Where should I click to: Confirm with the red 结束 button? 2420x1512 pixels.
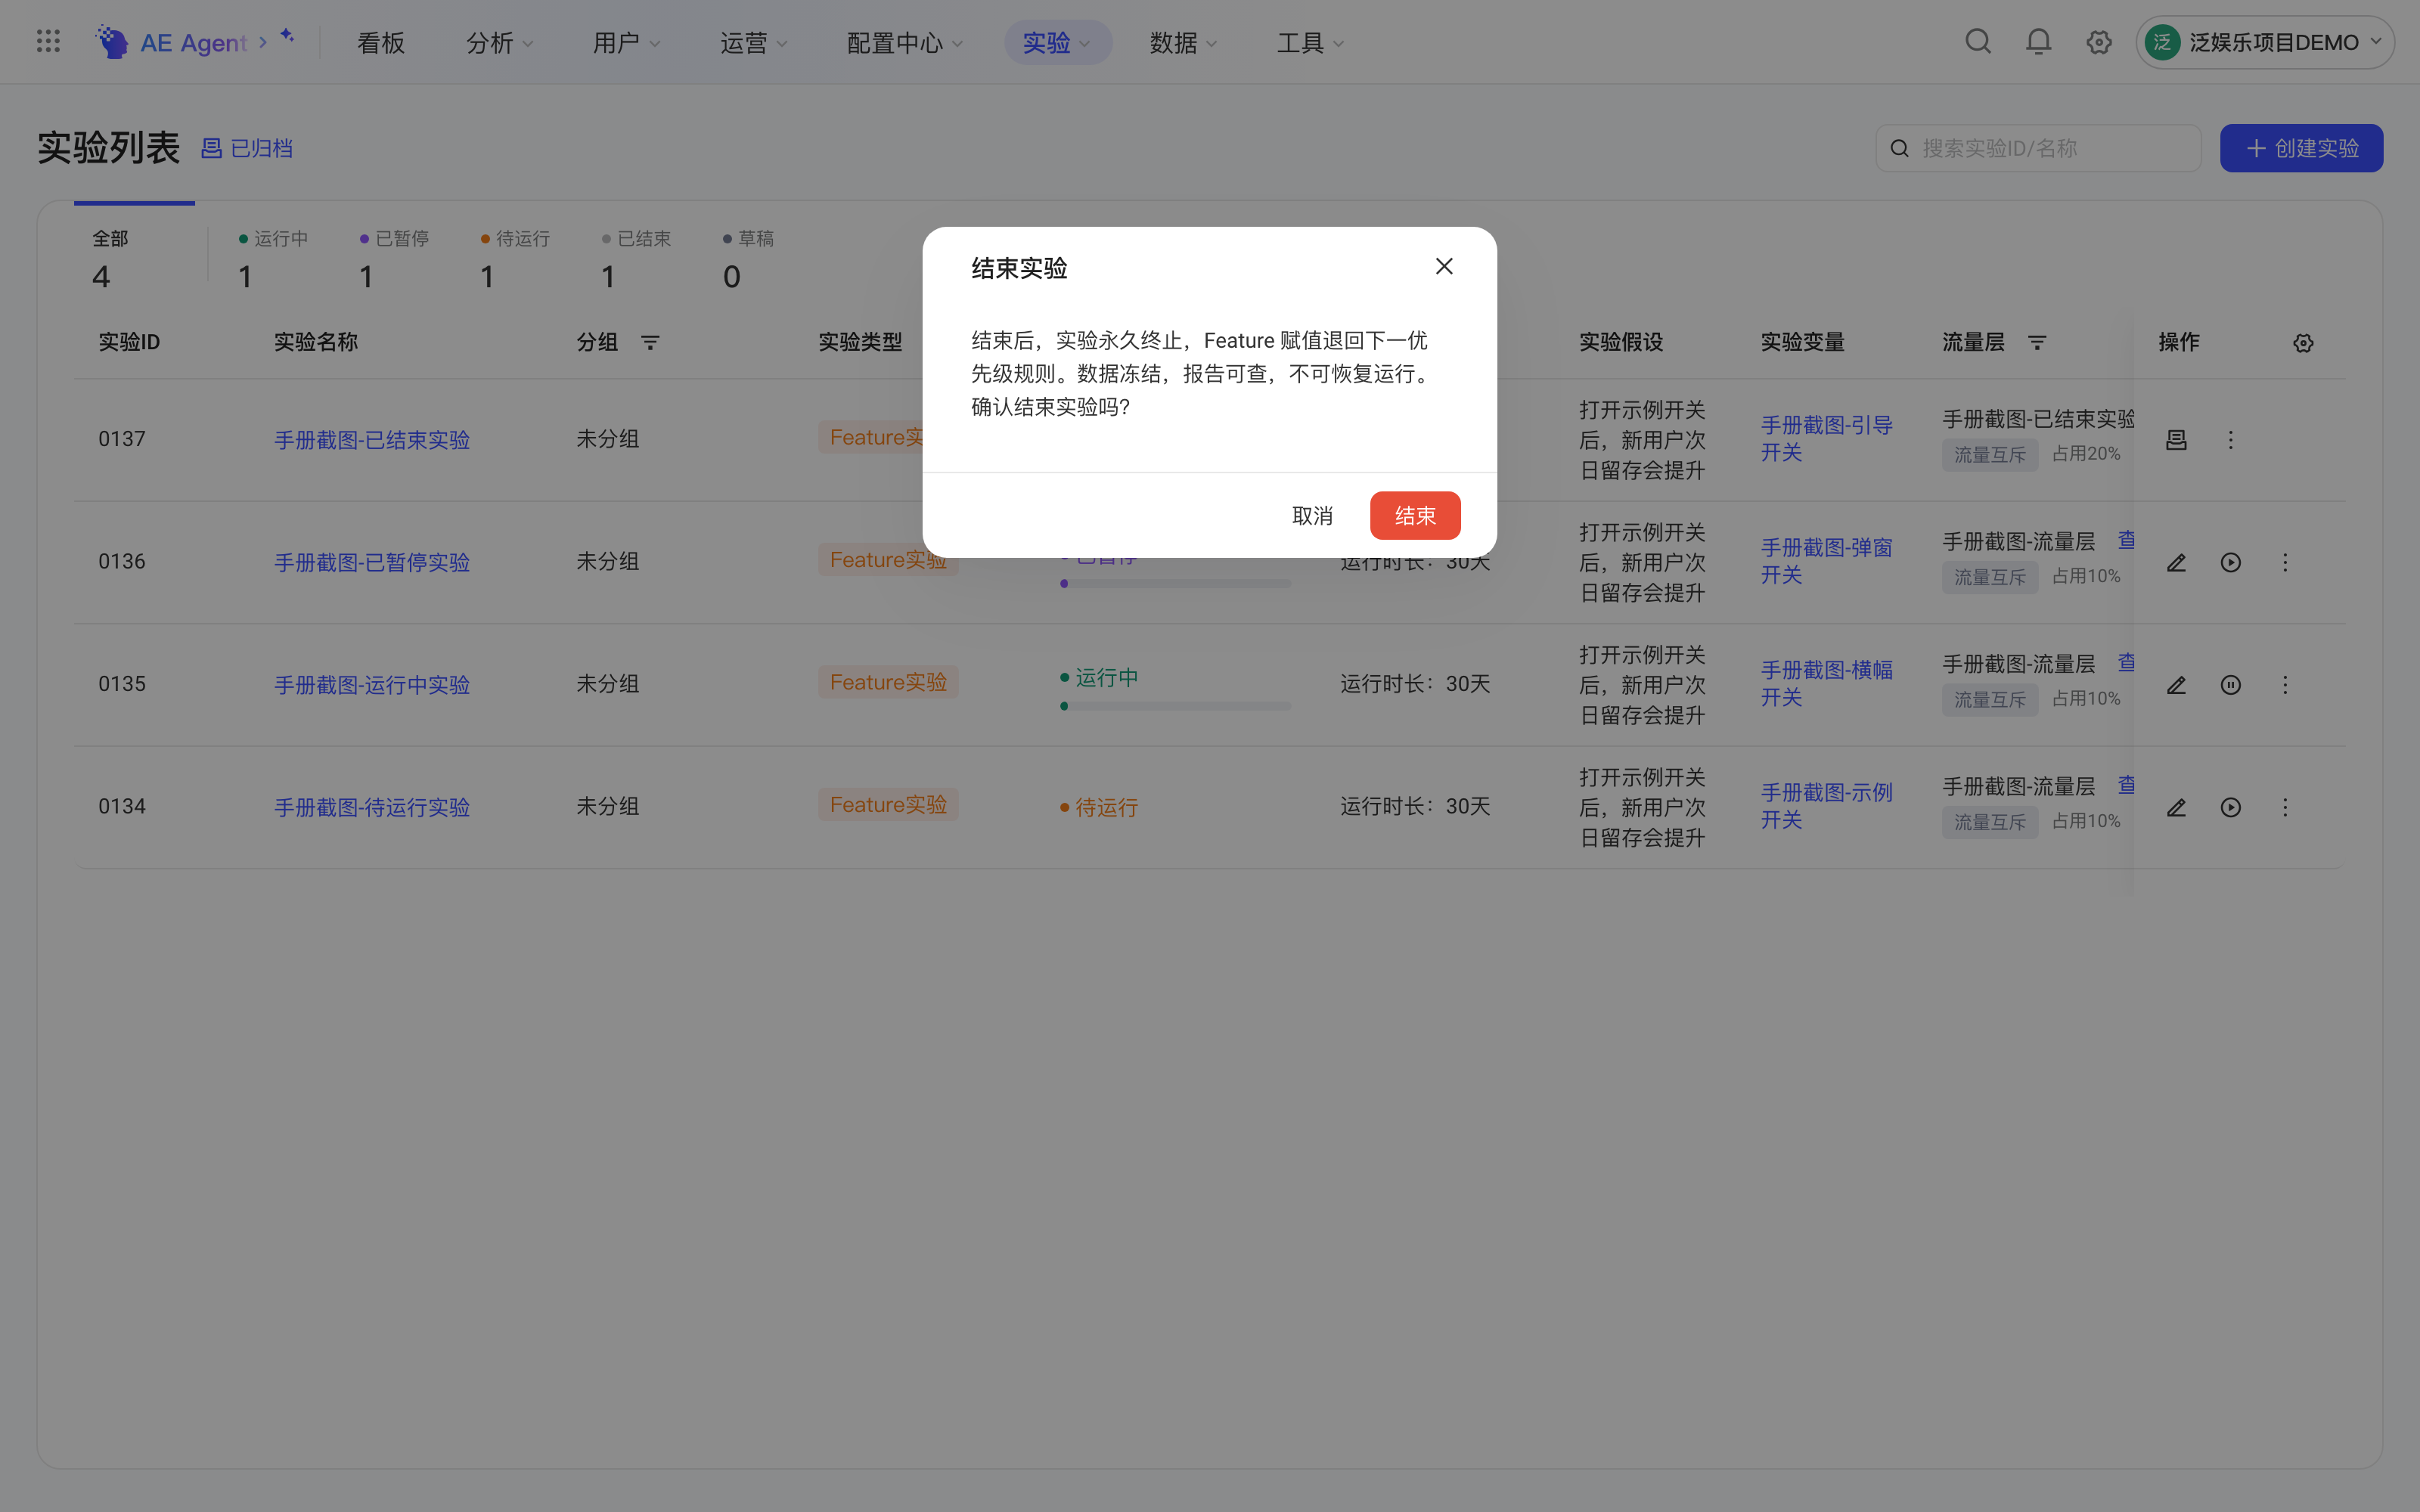[1415, 516]
